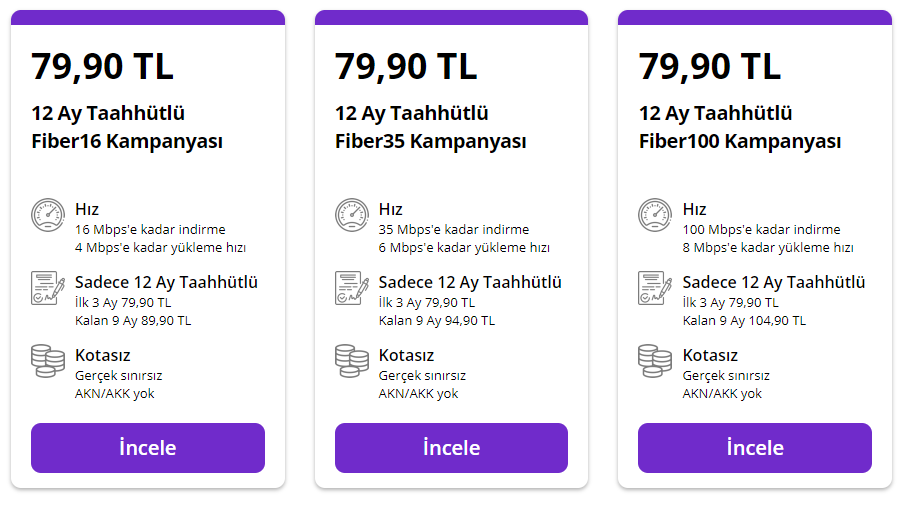This screenshot has height=506, width=898.
Task: Click Kalan 9 Ay 104,90 TL text
Action: click(744, 321)
